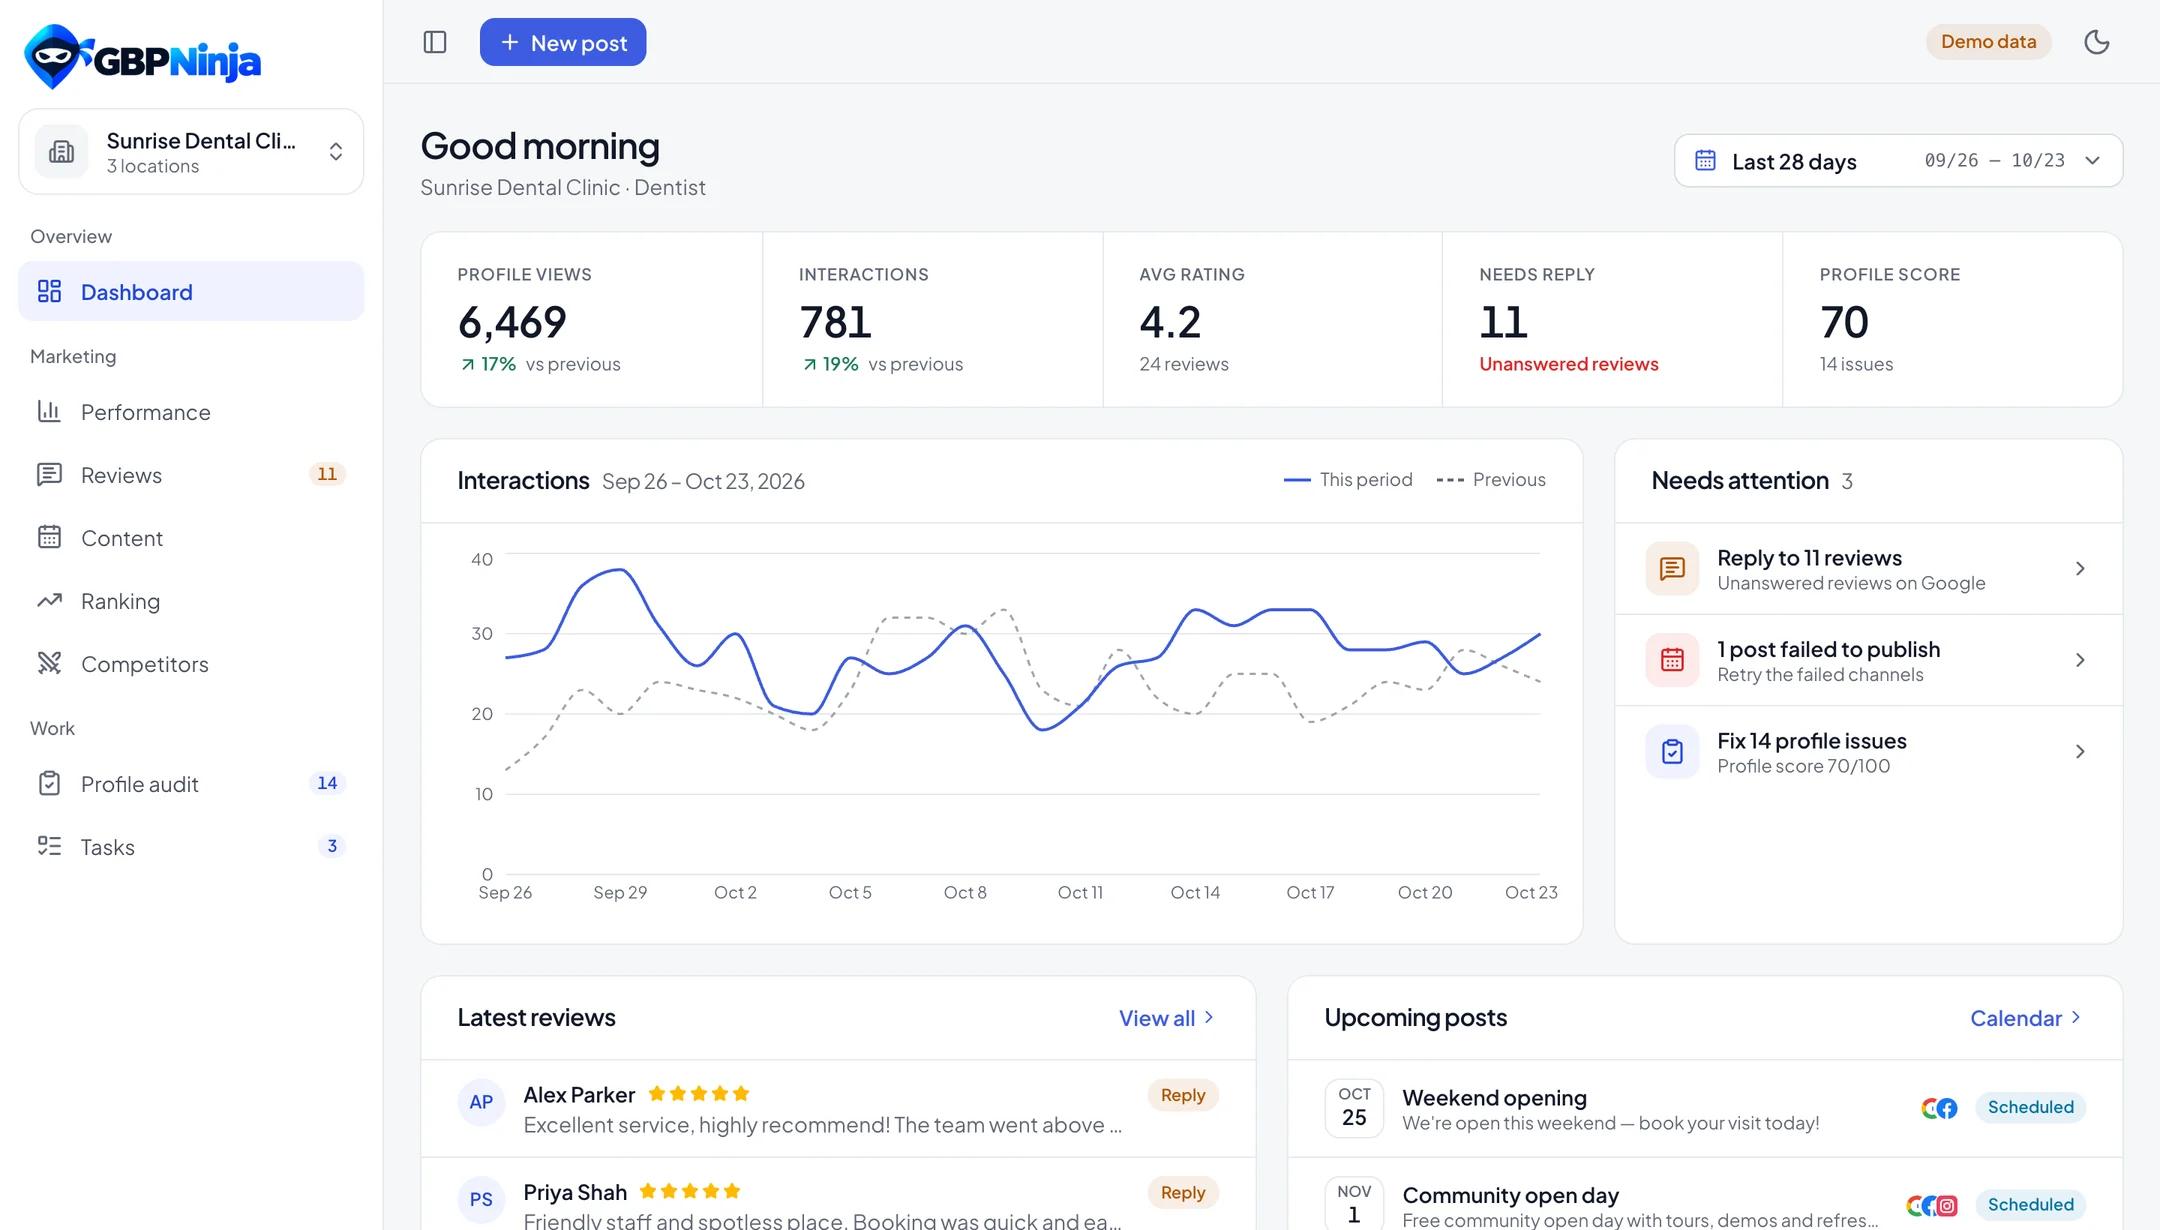Click Scheduled status on Weekend opening post
The image size is (2160, 1230).
point(2030,1108)
